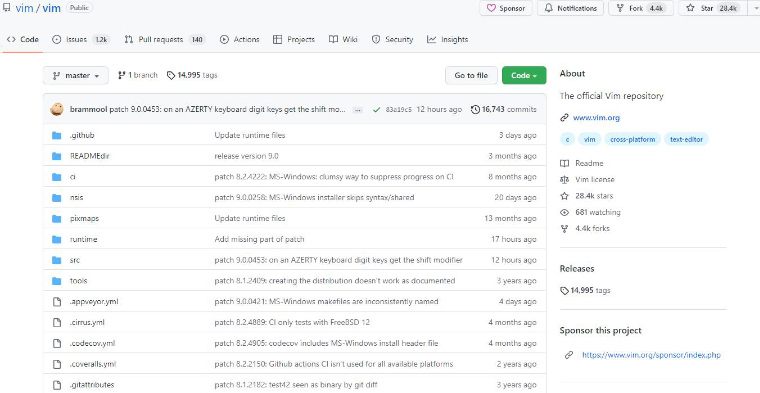Click the text-editor topic tag

tap(686, 140)
